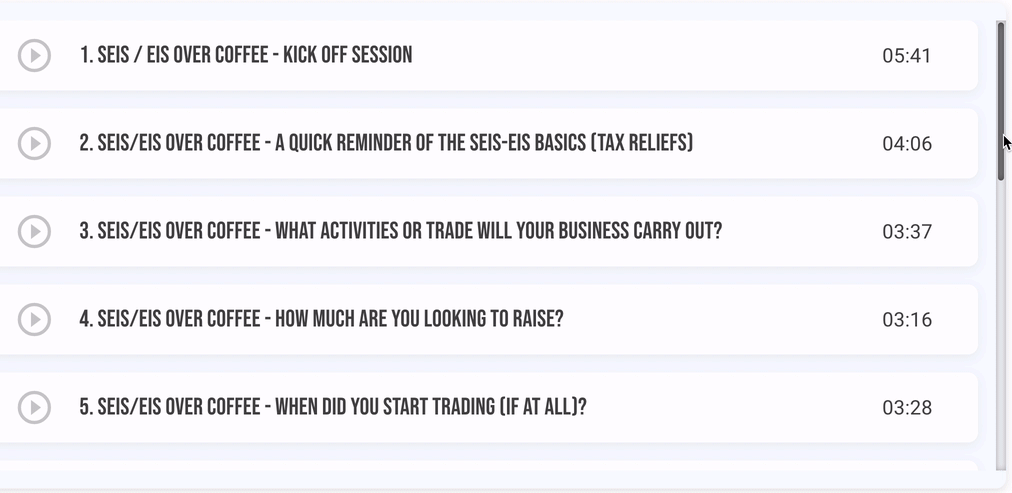Open "How much are you looking to raise?" title

[x=321, y=319]
